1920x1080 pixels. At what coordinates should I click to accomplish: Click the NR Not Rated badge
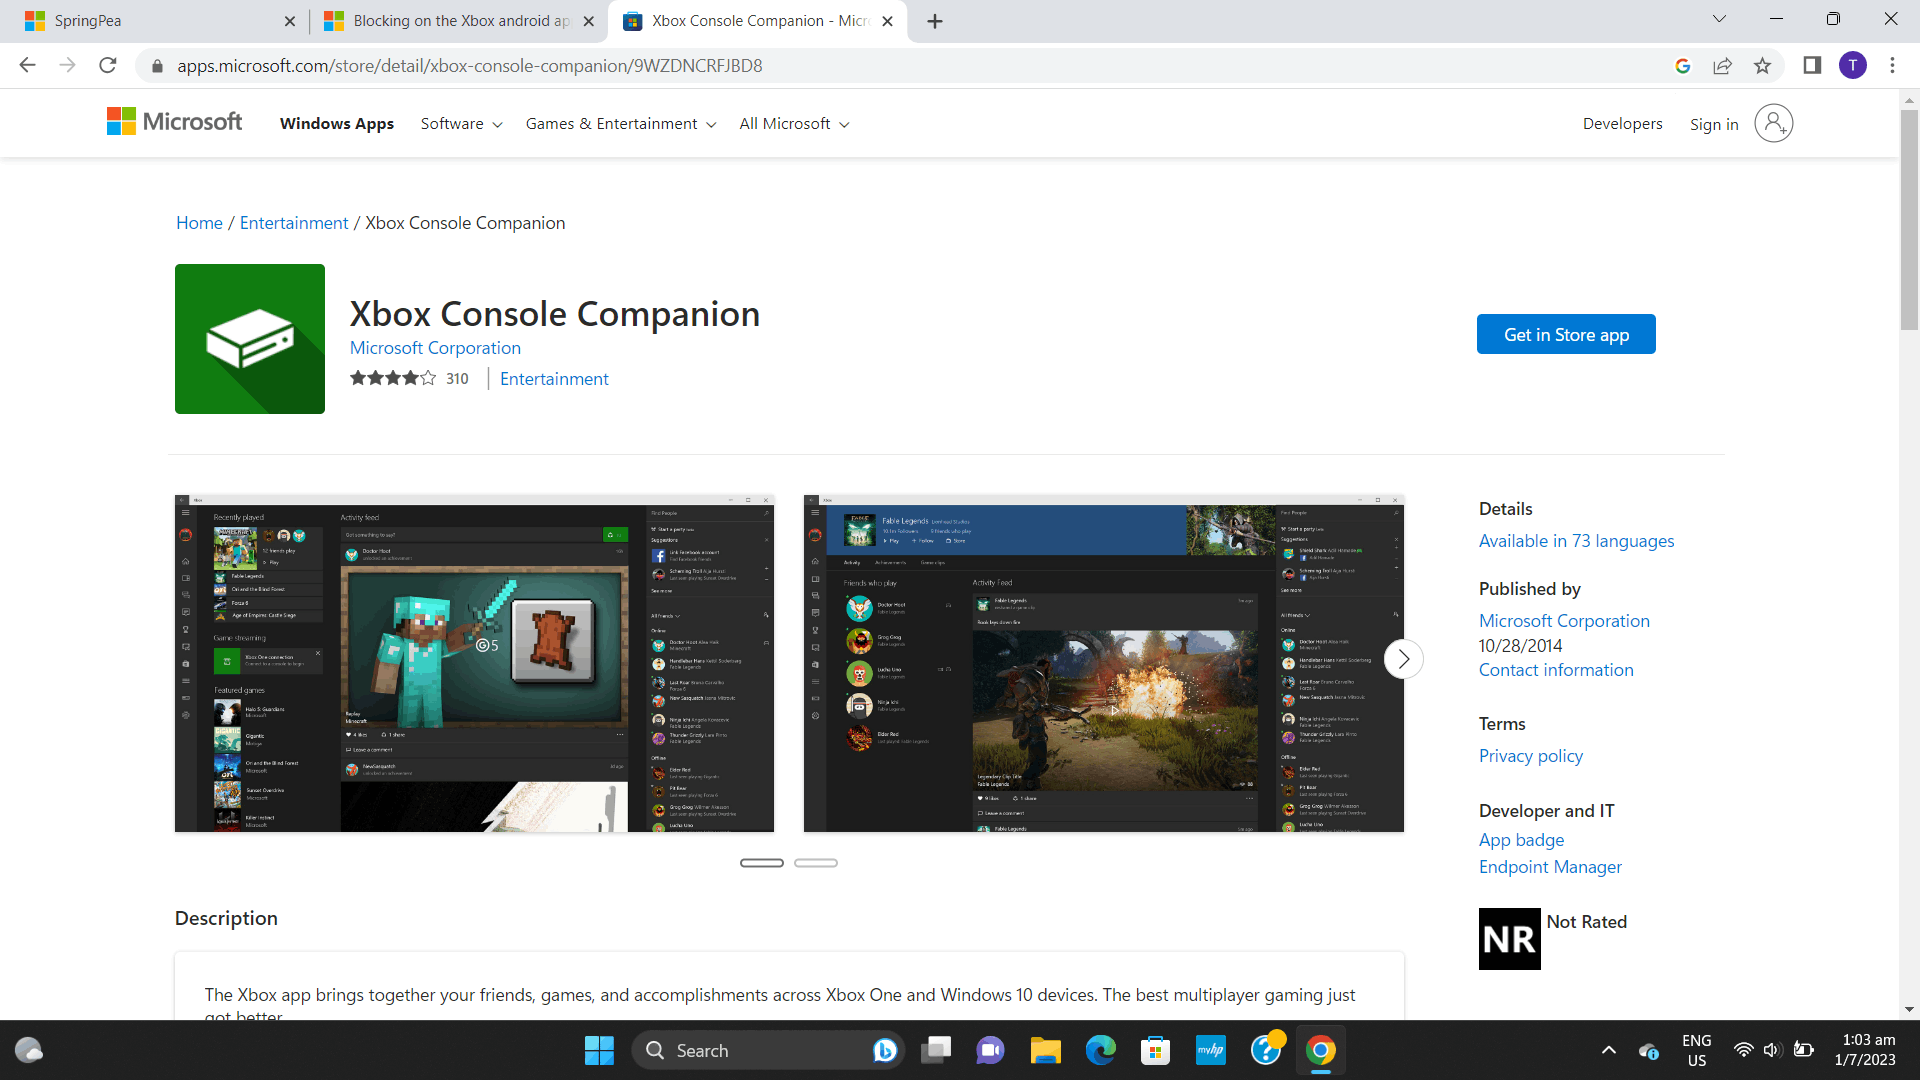click(x=1510, y=939)
